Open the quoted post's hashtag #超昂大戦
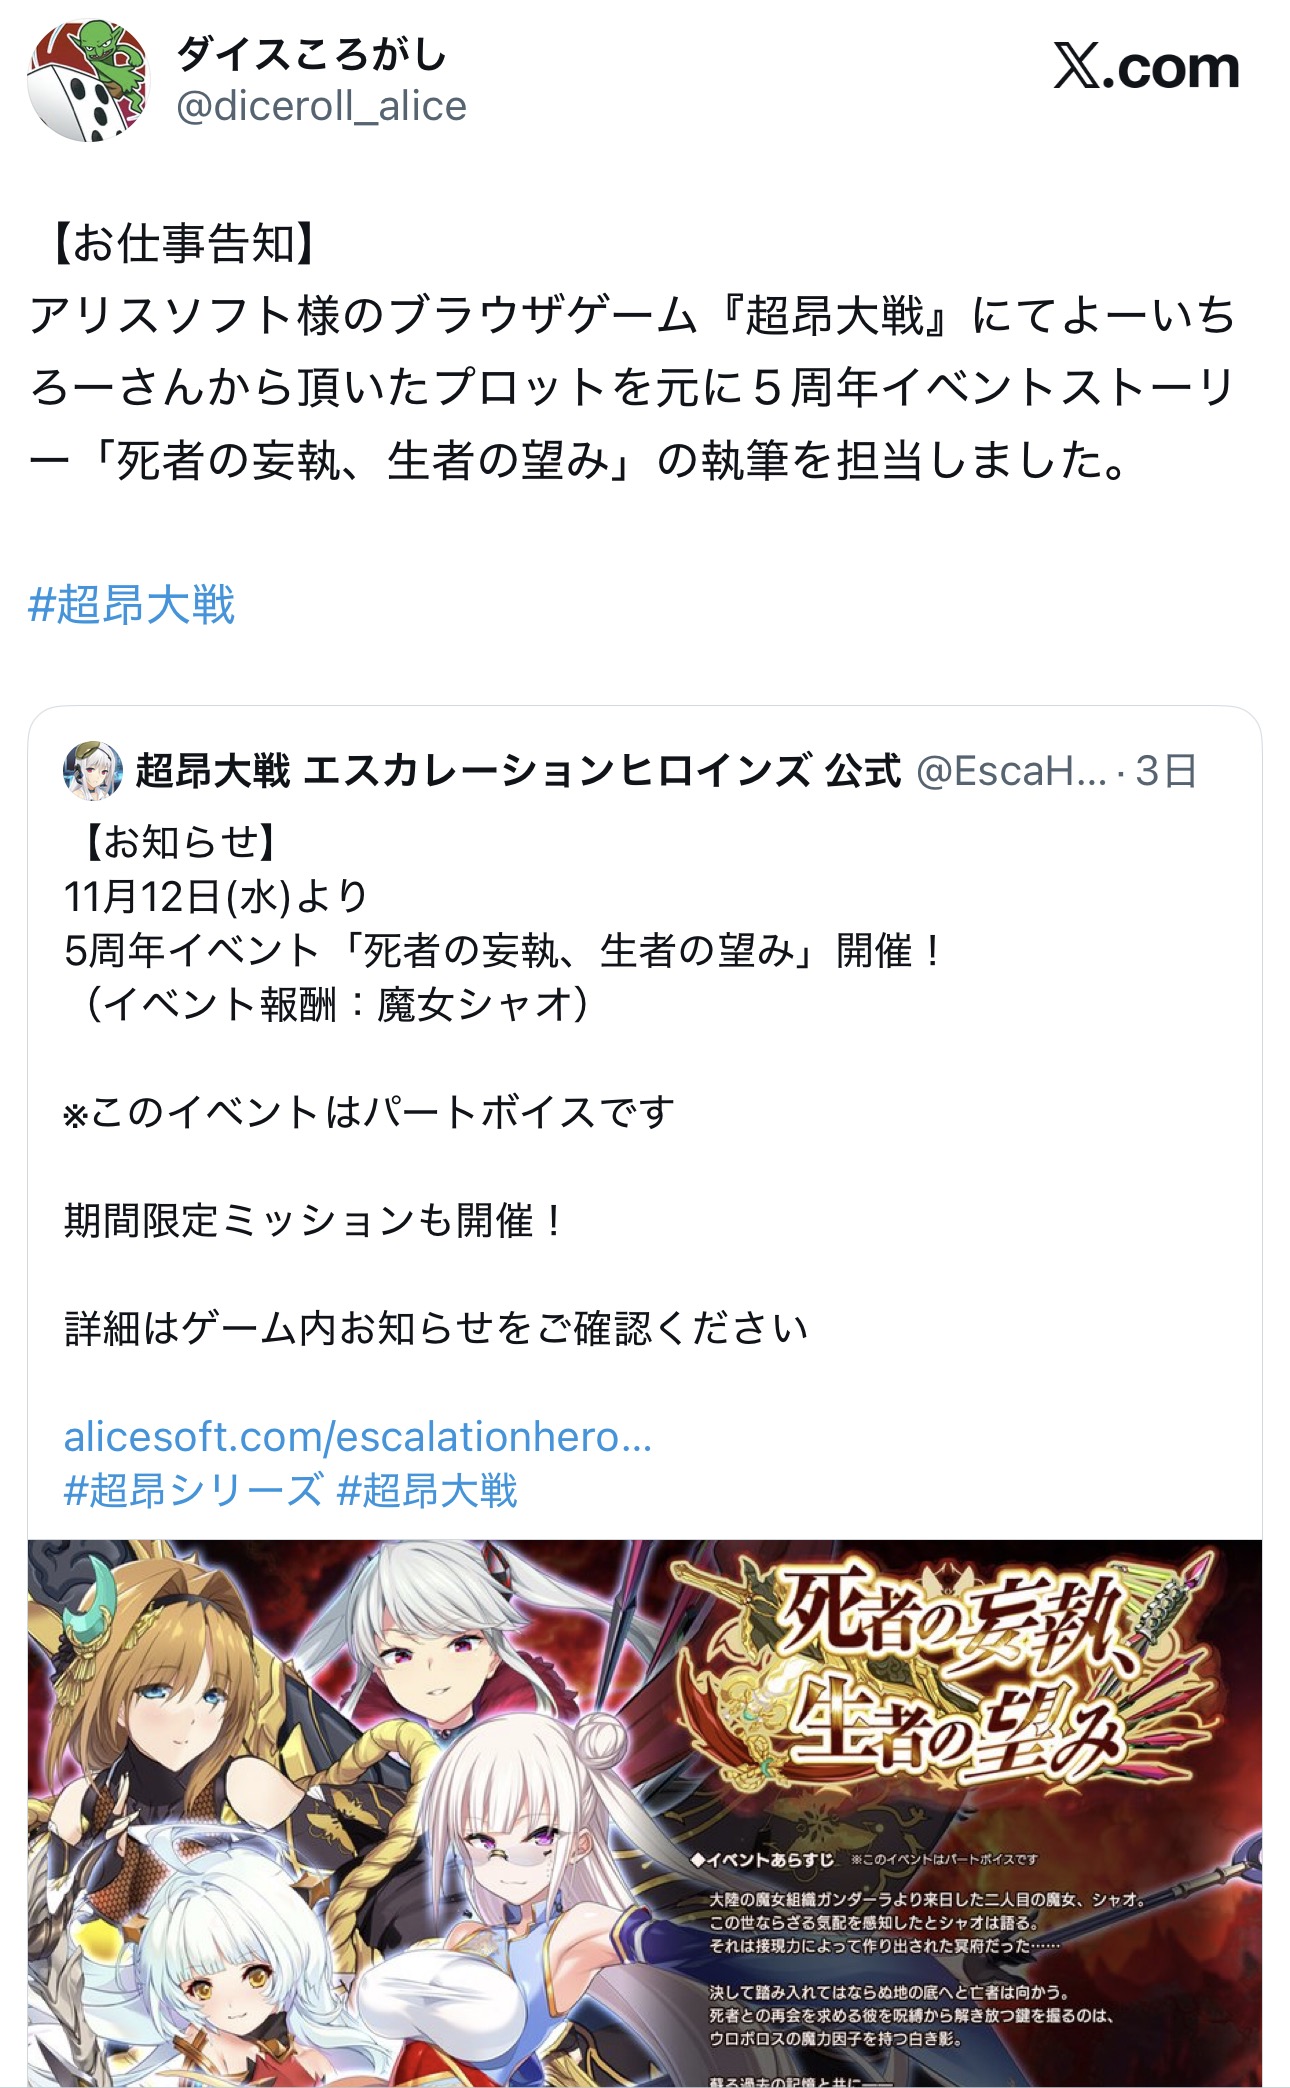The height and width of the screenshot is (2088, 1290). point(428,1490)
